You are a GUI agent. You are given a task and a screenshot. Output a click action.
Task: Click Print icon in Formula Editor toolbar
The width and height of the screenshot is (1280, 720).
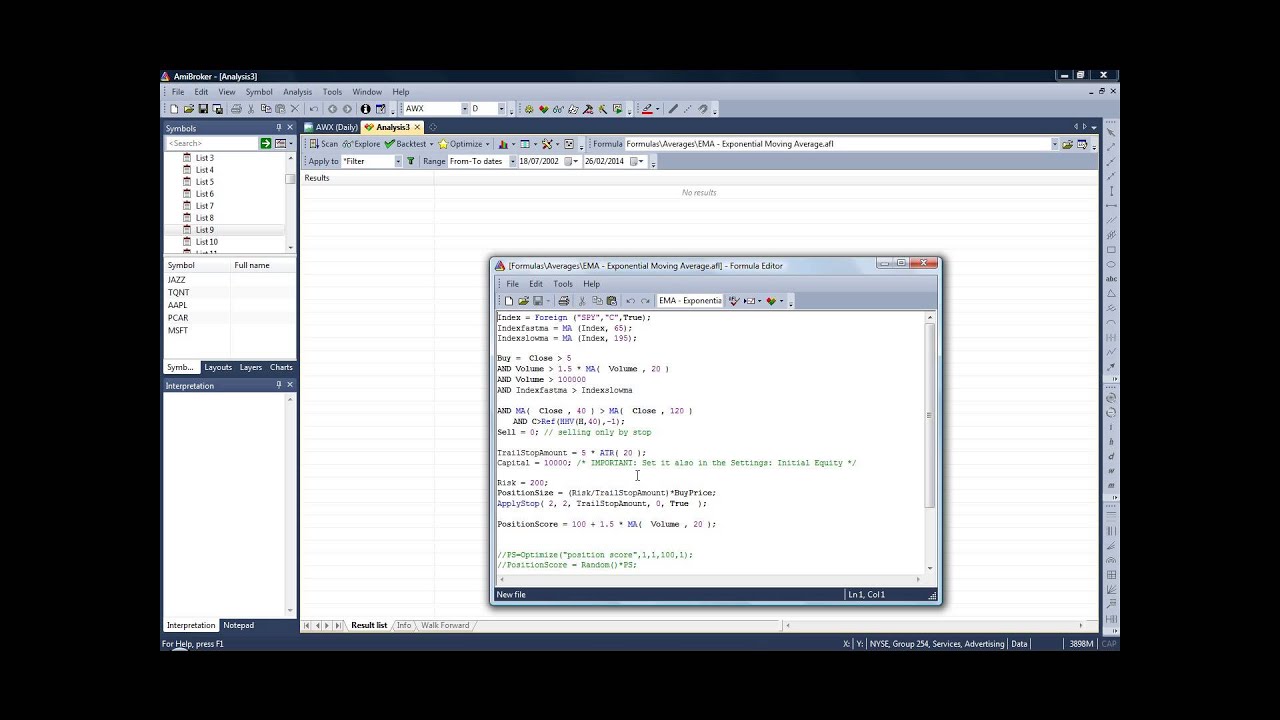[x=564, y=301]
